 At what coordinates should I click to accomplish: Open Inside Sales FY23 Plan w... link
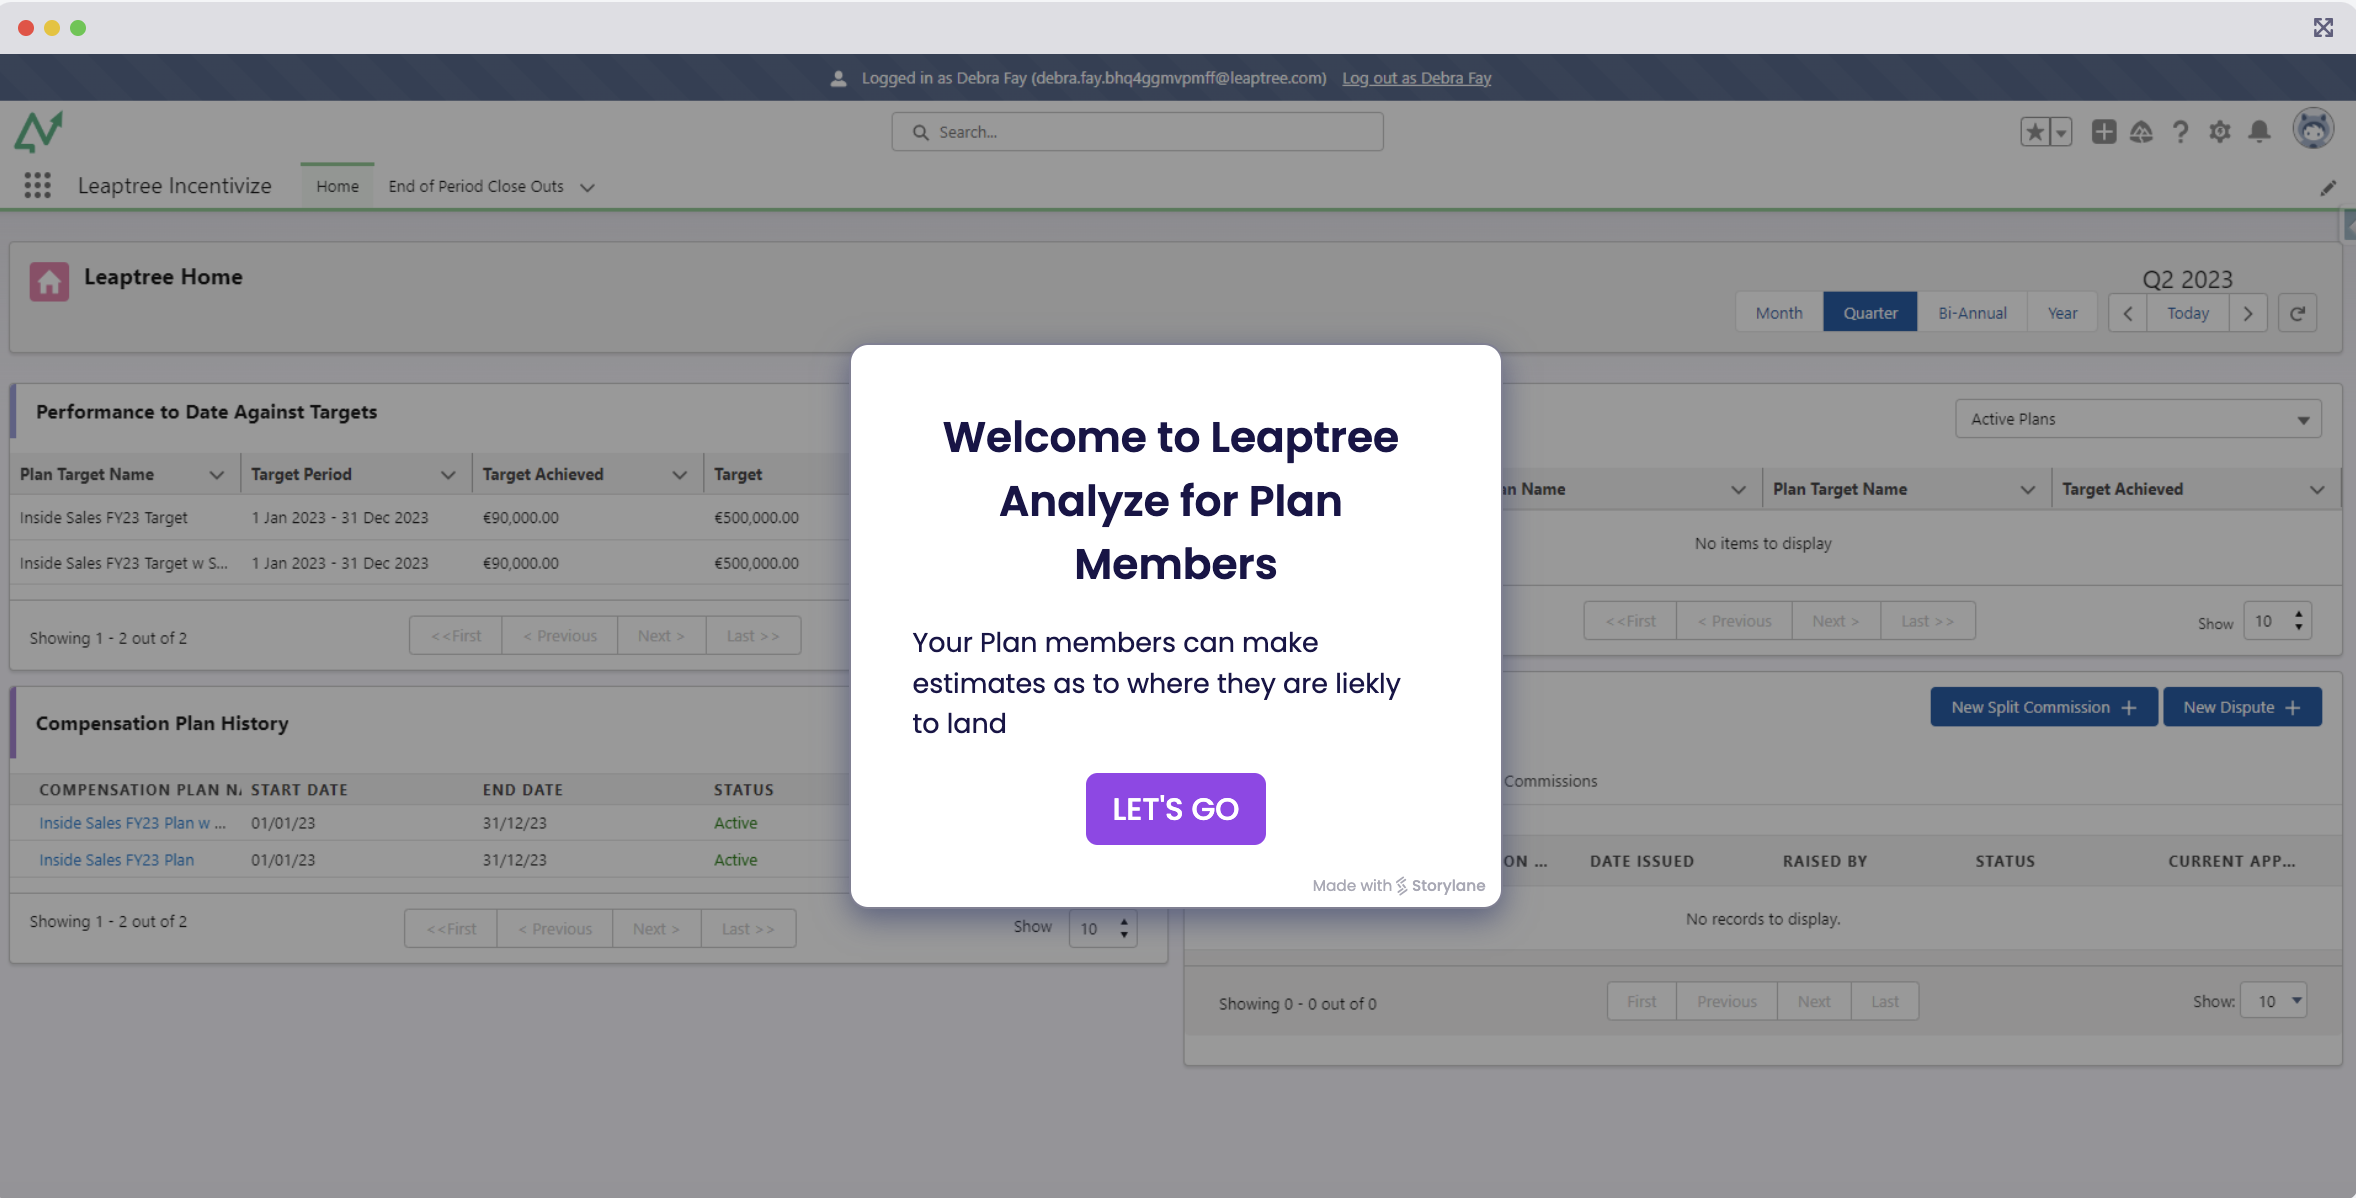[x=132, y=823]
